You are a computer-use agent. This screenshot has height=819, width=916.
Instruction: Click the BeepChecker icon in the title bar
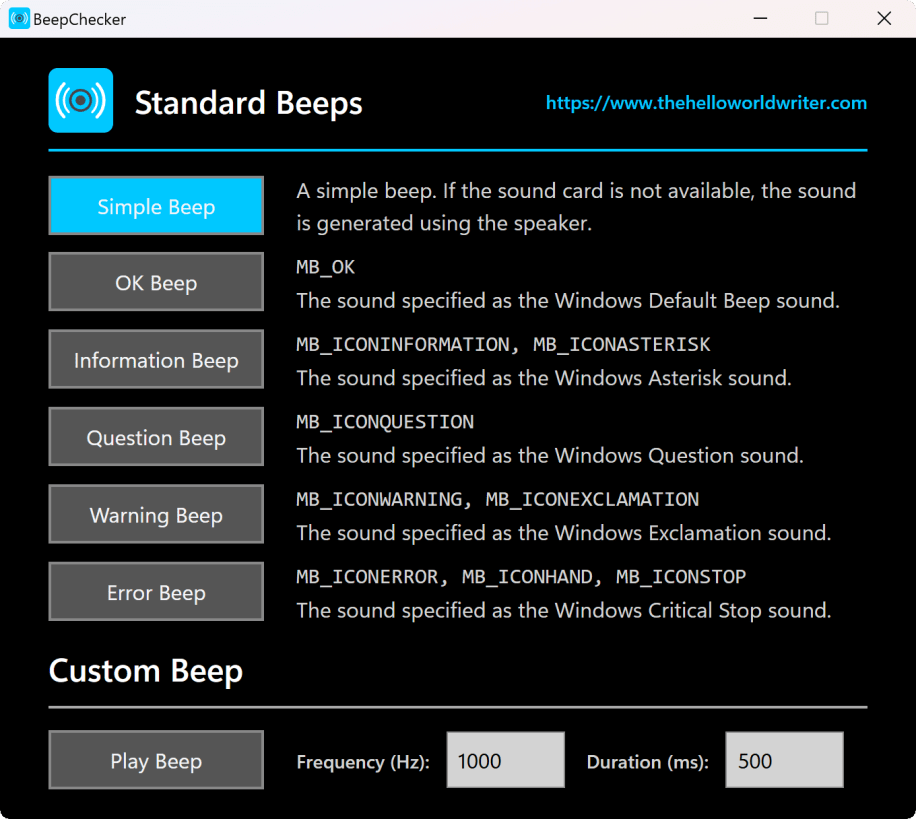[x=19, y=19]
